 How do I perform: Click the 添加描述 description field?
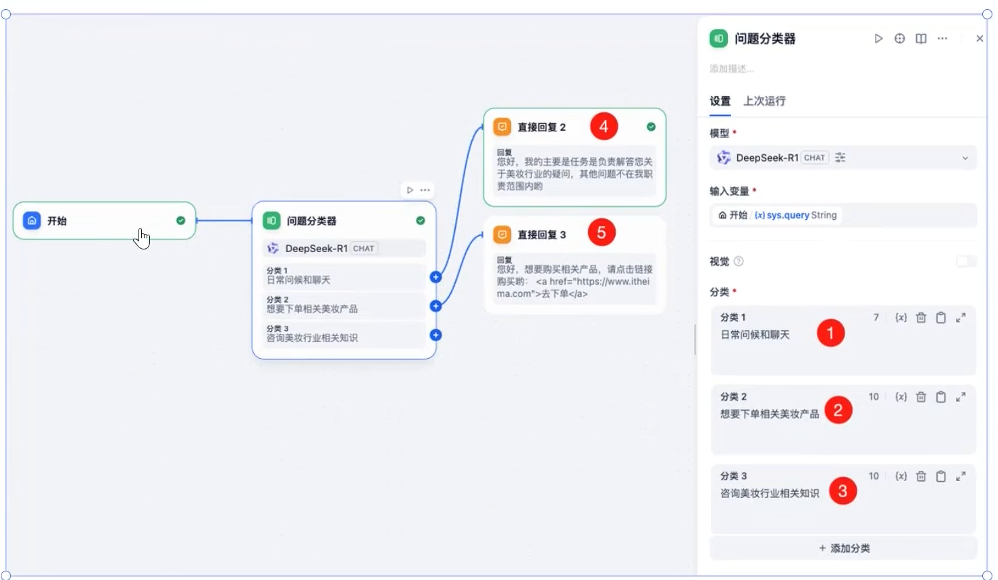[732, 69]
